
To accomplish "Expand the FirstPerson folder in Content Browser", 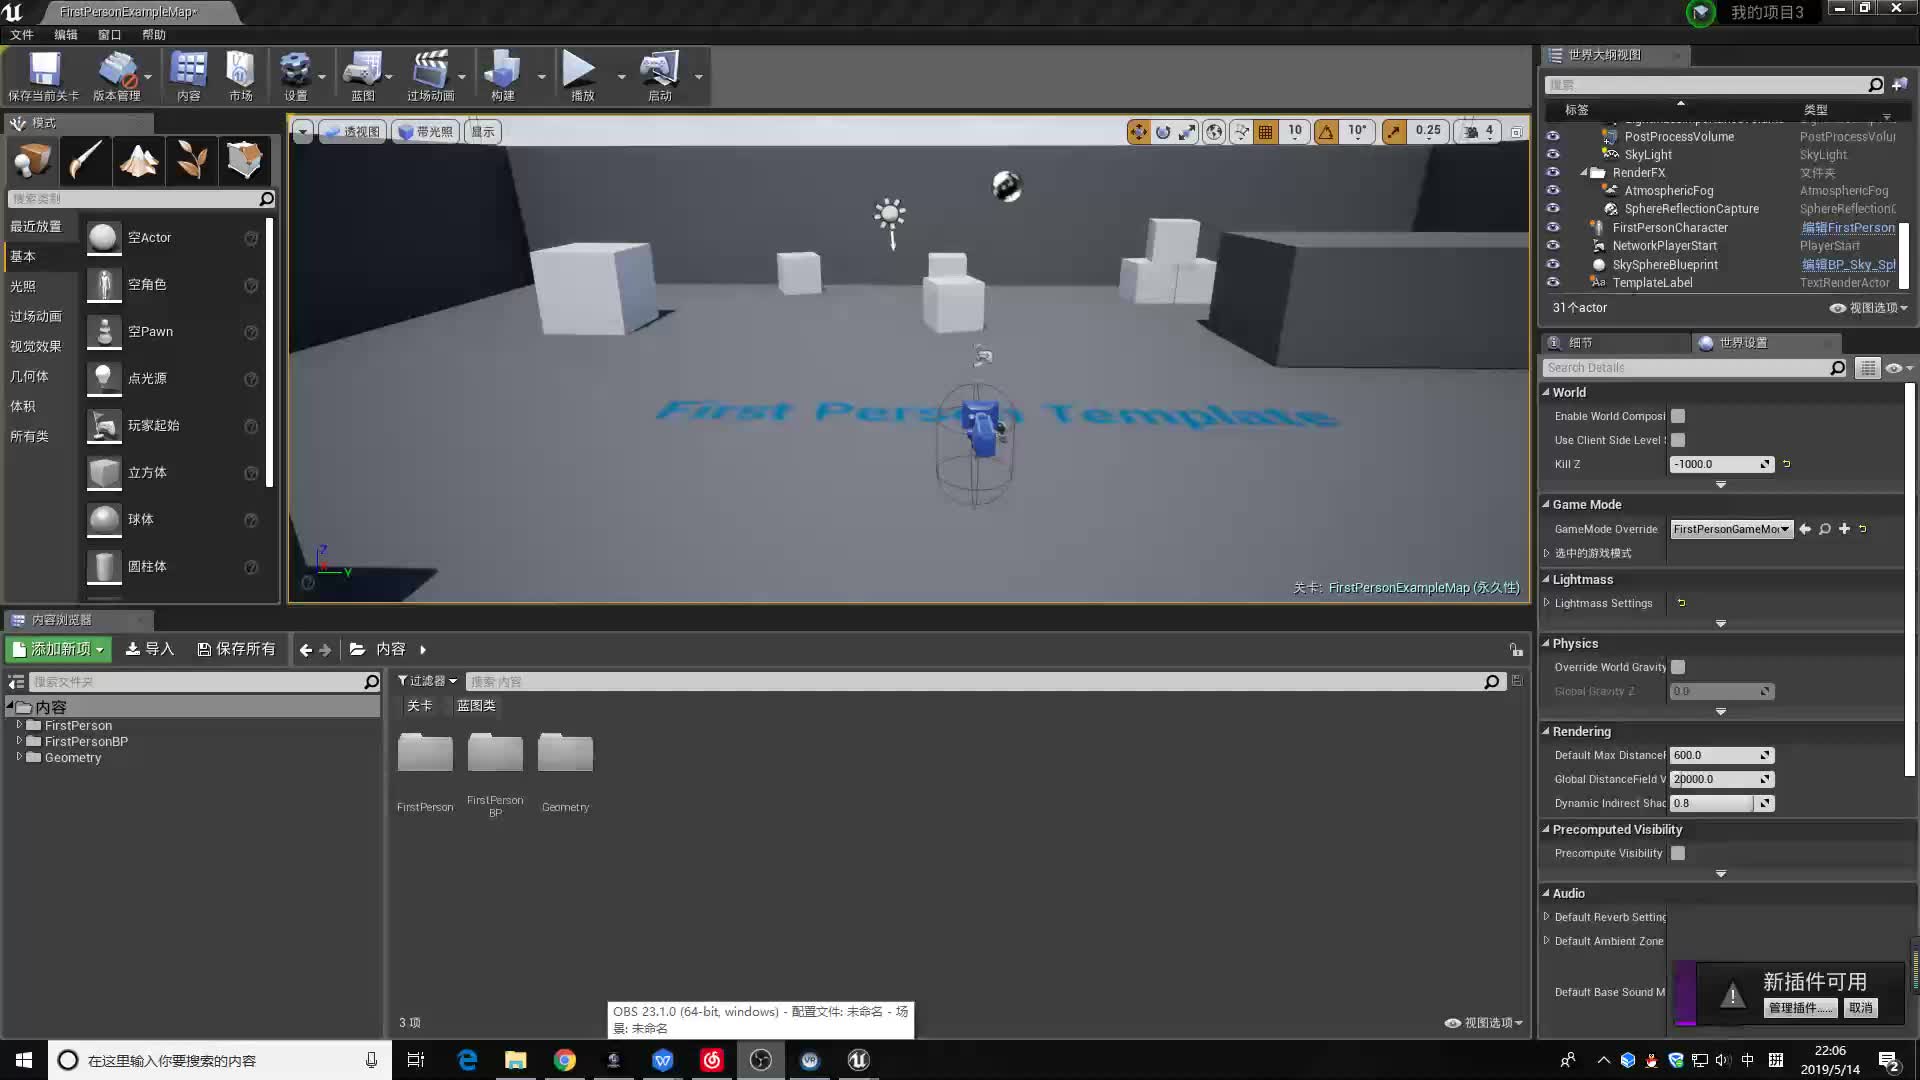I will [21, 725].
